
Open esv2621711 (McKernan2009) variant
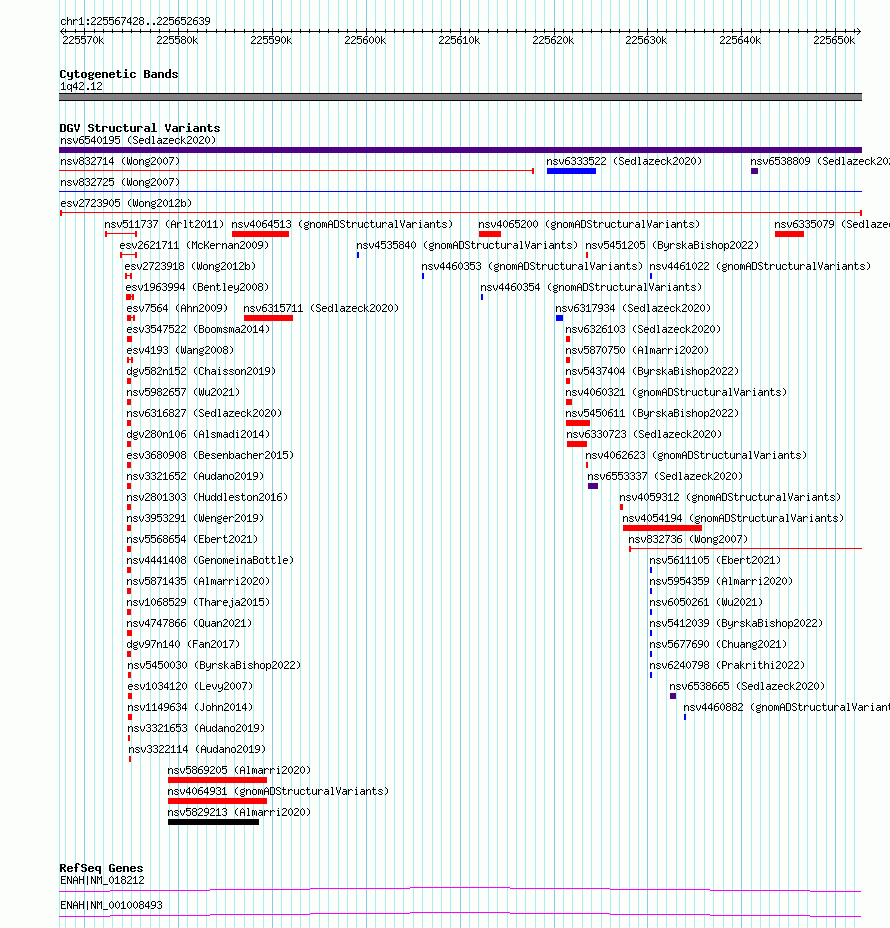(x=194, y=245)
